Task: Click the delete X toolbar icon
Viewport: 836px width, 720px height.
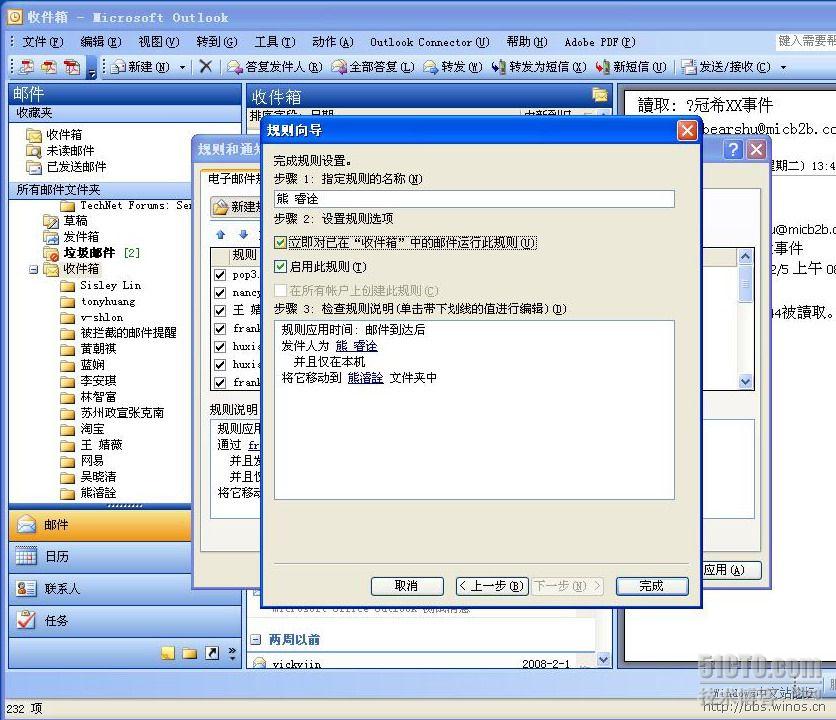Action: point(206,66)
